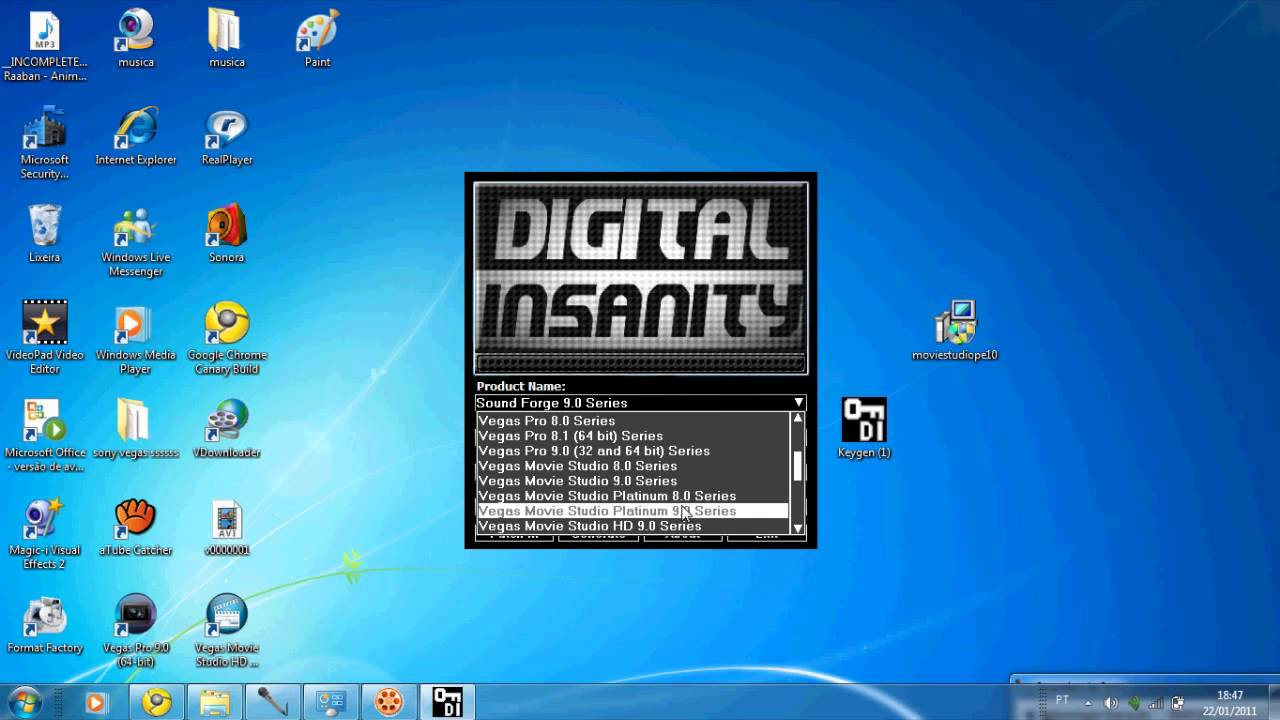This screenshot has height=720, width=1280.
Task: Open the volume speaker tray icon
Action: click(x=1111, y=703)
